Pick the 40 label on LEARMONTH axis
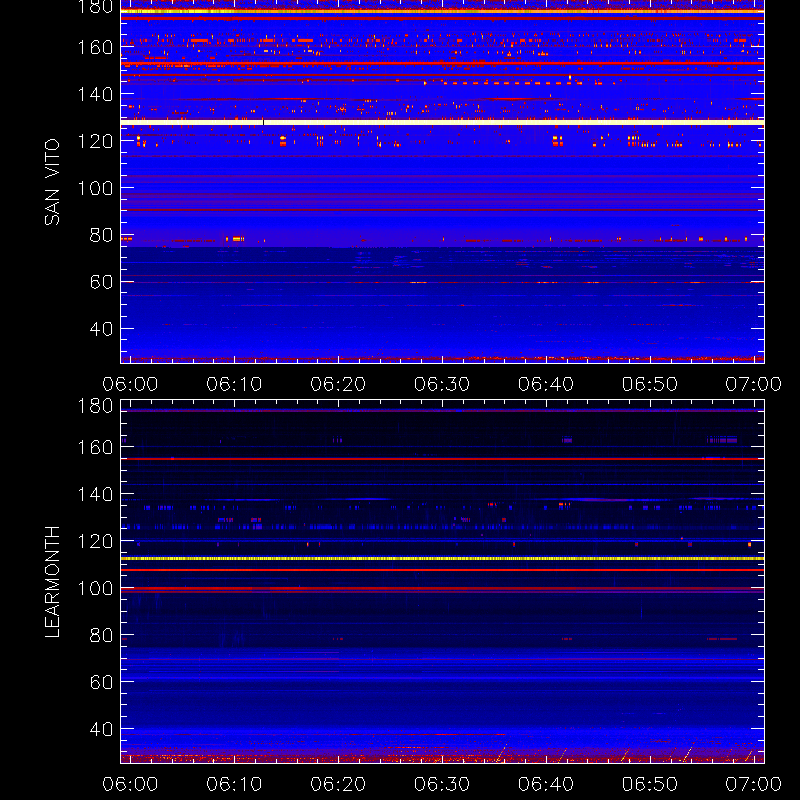The width and height of the screenshot is (800, 800). coord(101,729)
